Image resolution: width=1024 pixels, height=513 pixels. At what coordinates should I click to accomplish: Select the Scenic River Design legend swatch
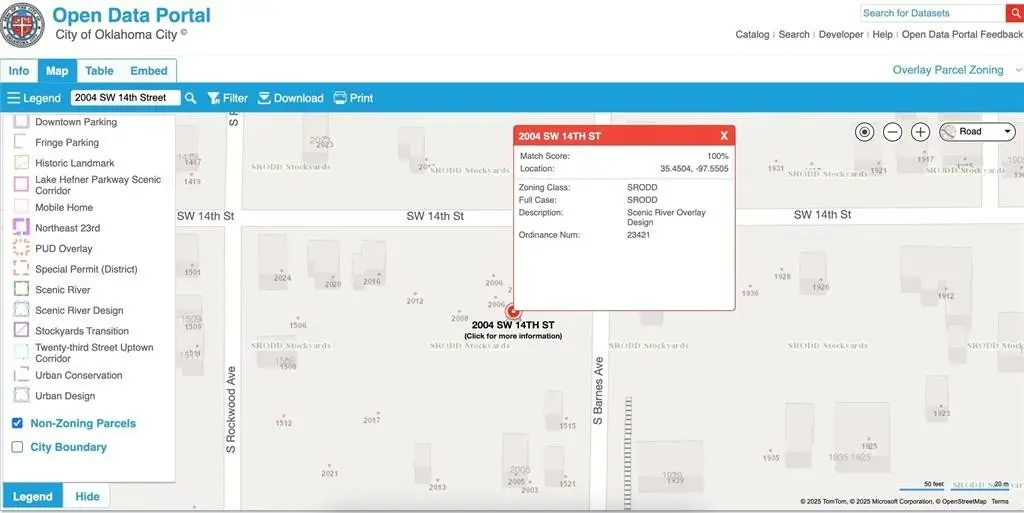click(x=21, y=310)
